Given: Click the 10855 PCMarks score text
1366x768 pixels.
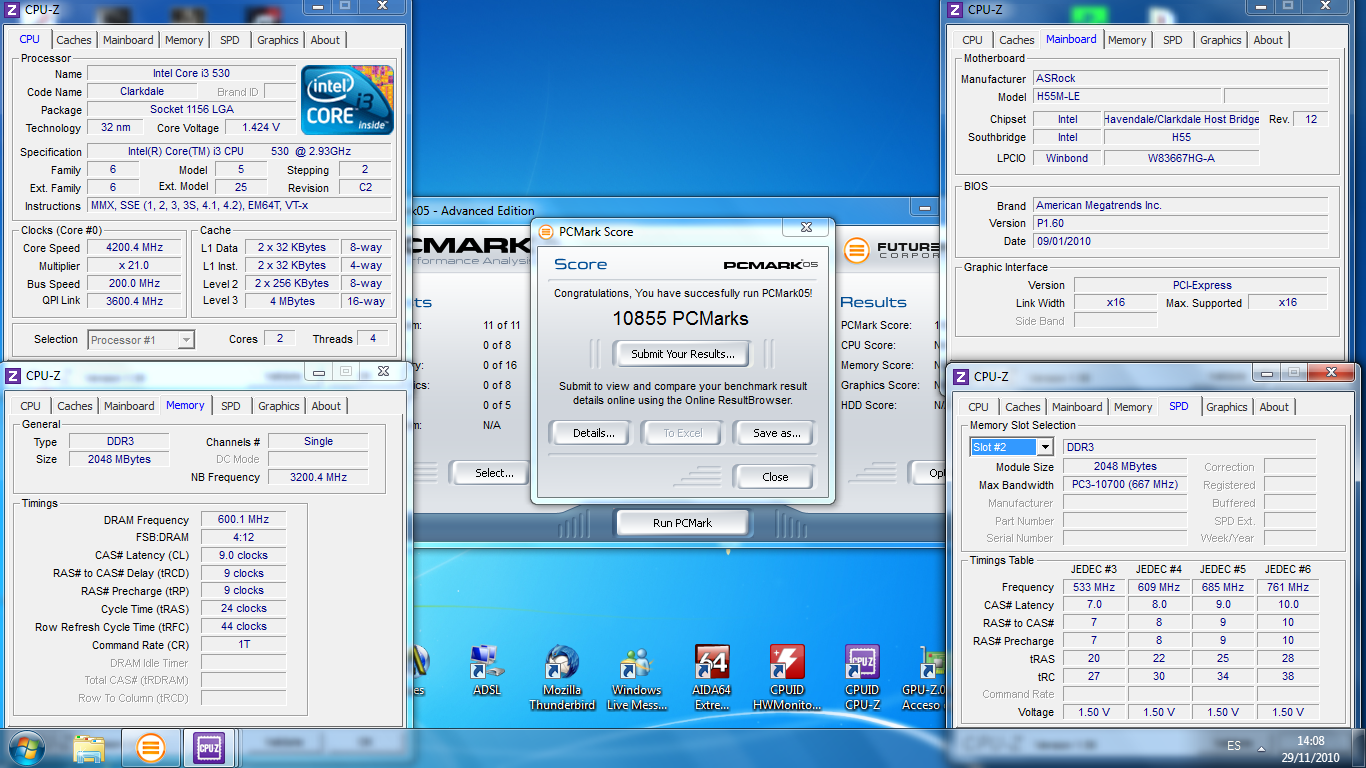Looking at the screenshot, I should [x=680, y=319].
